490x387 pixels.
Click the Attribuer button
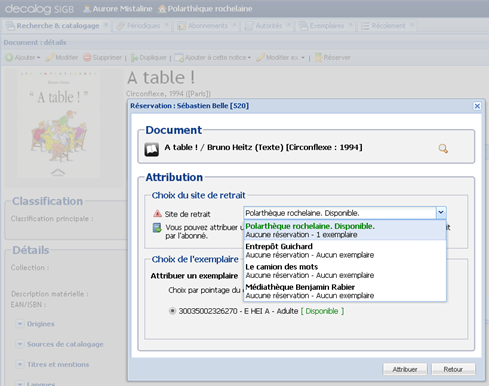point(405,369)
